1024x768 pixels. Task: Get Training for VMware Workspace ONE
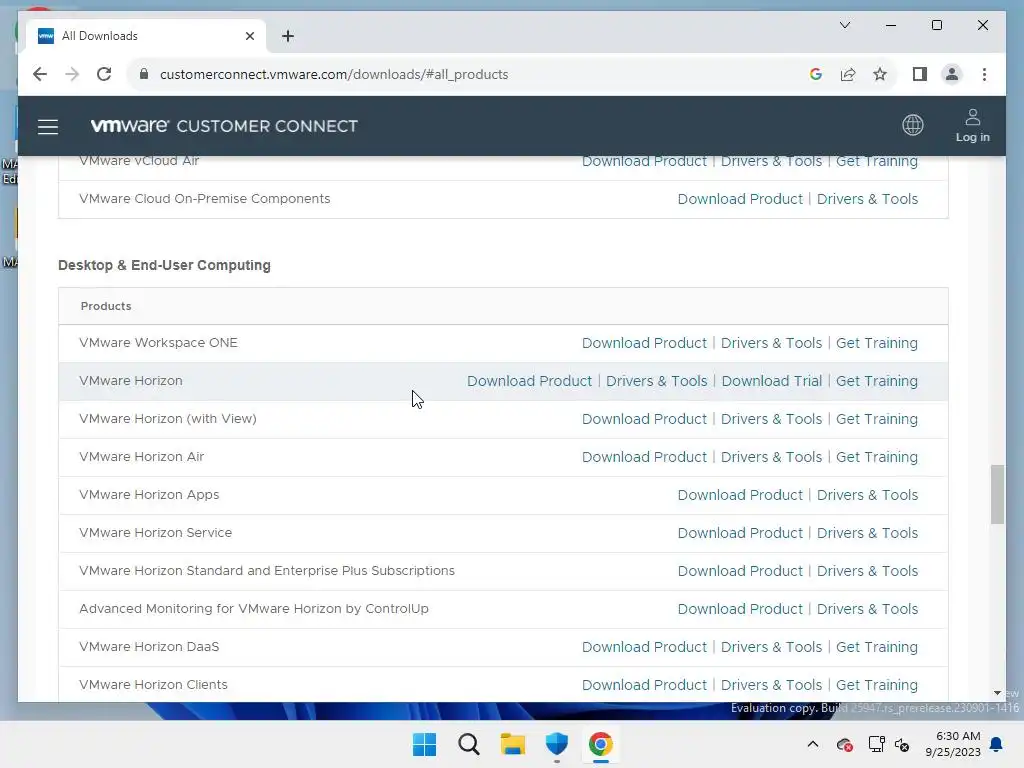click(x=876, y=343)
